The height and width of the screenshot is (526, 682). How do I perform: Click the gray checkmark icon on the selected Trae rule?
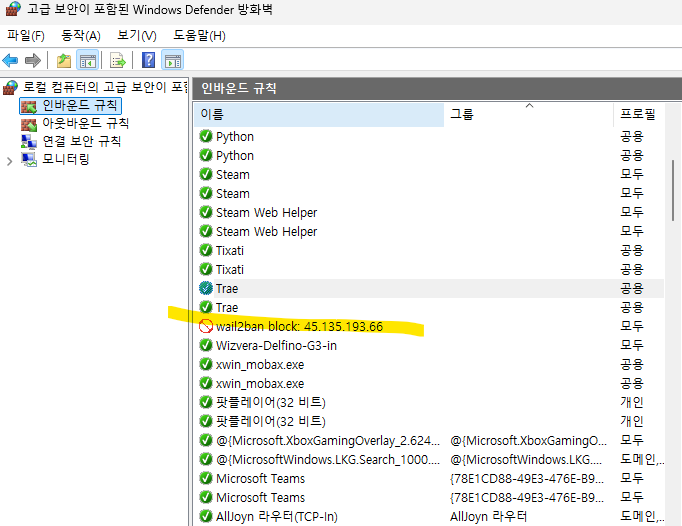click(x=205, y=288)
